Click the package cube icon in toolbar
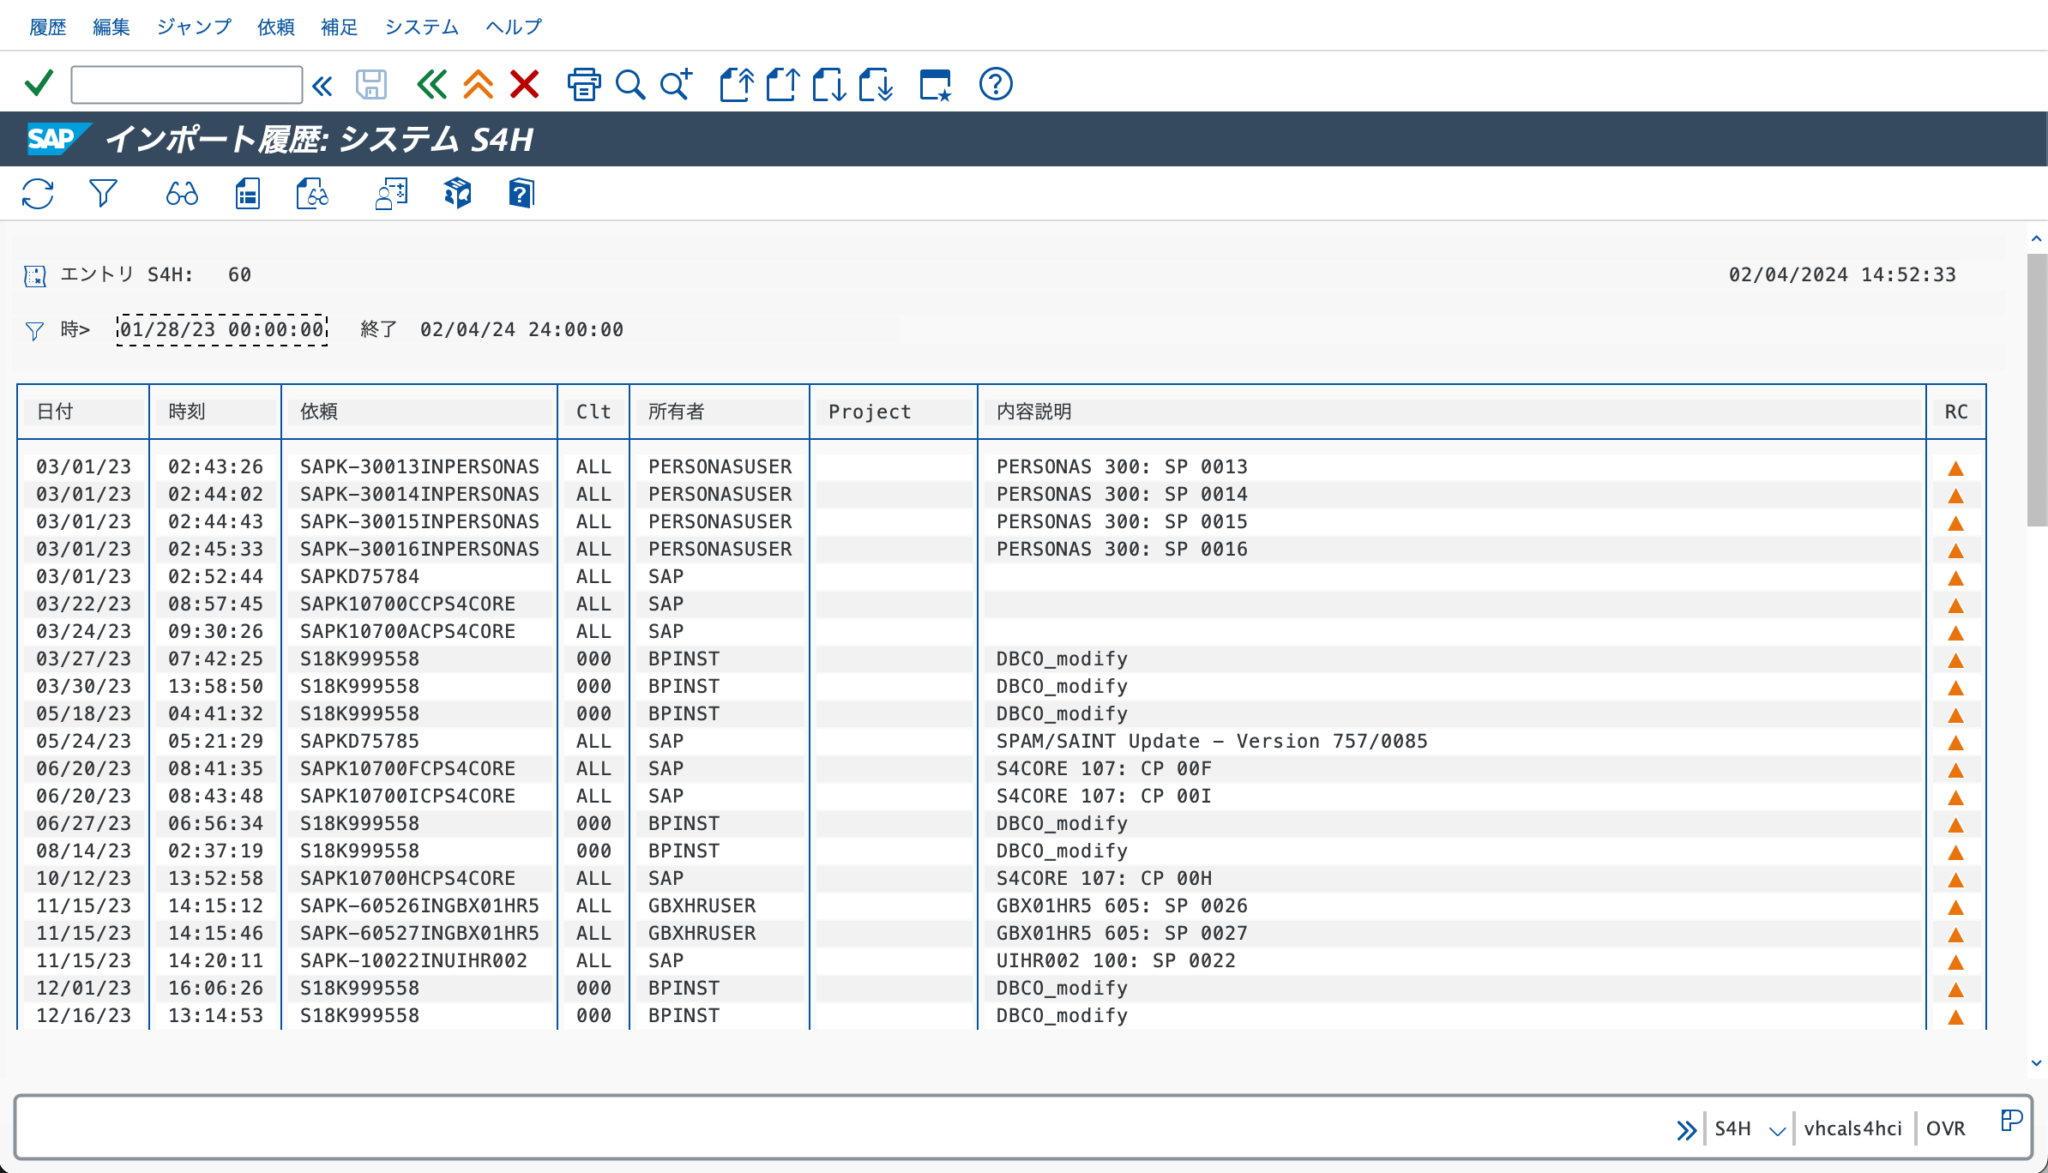Viewport: 2048px width, 1173px height. point(457,193)
